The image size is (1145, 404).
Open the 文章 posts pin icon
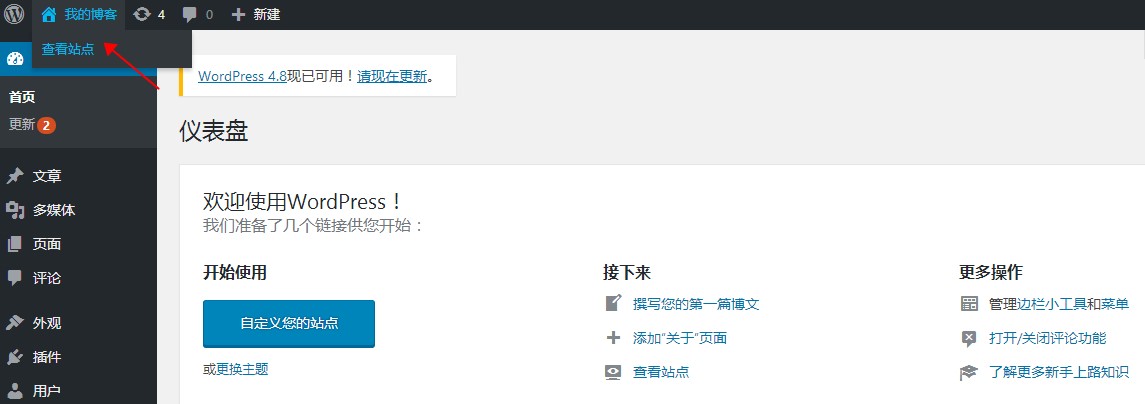click(x=15, y=176)
